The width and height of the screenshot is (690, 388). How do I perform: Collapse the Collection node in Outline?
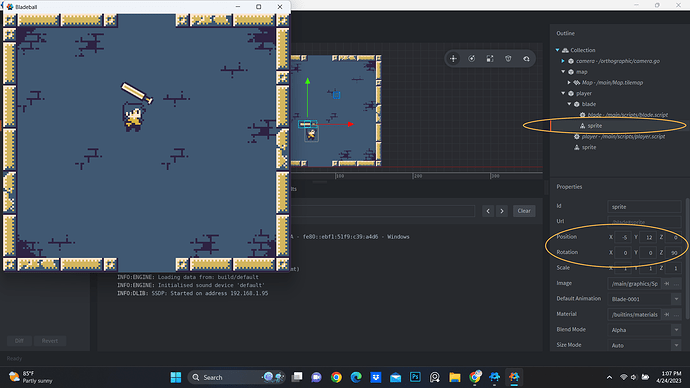[x=558, y=50]
